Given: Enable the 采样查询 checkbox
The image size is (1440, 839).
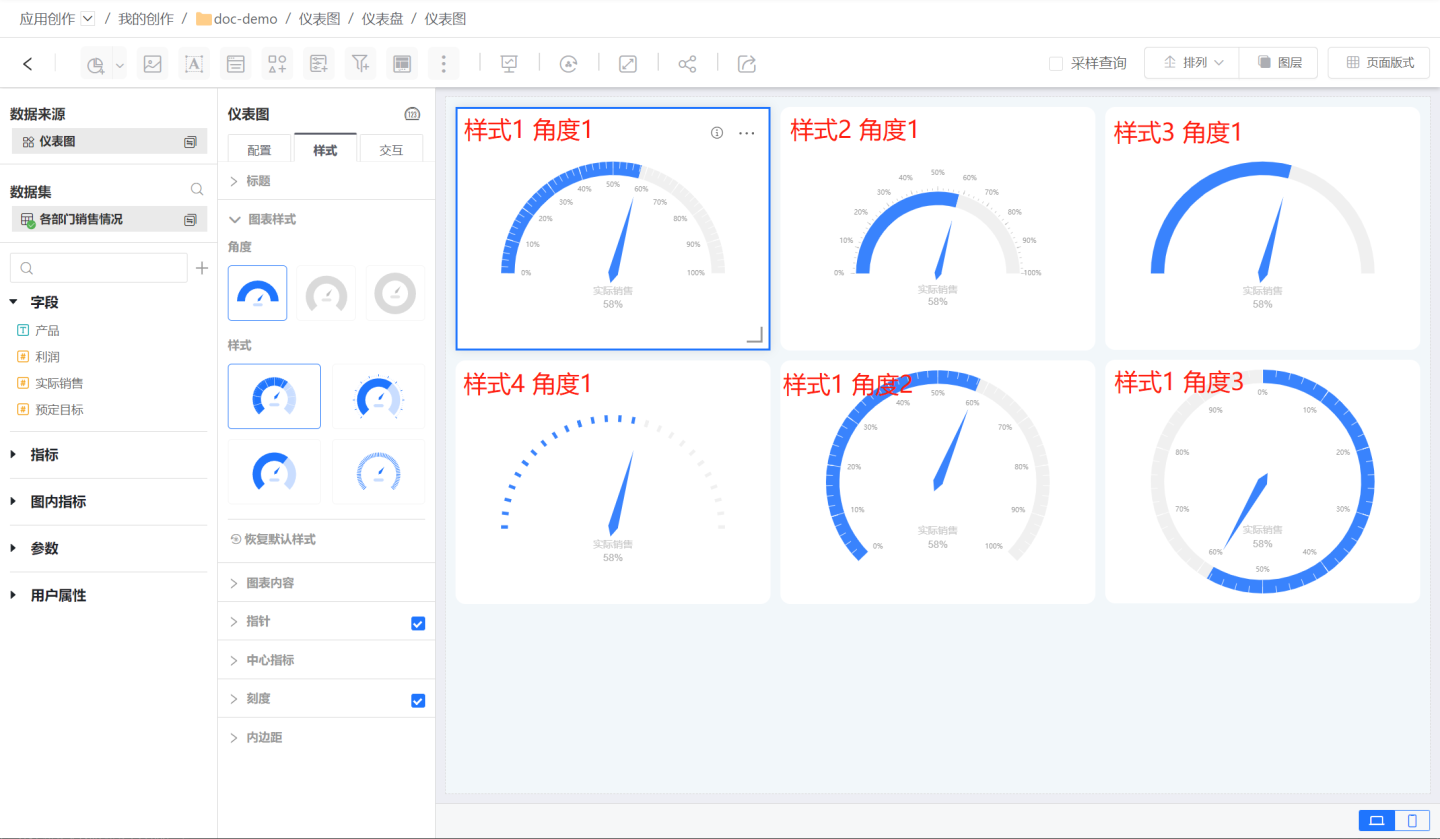Looking at the screenshot, I should [1056, 63].
